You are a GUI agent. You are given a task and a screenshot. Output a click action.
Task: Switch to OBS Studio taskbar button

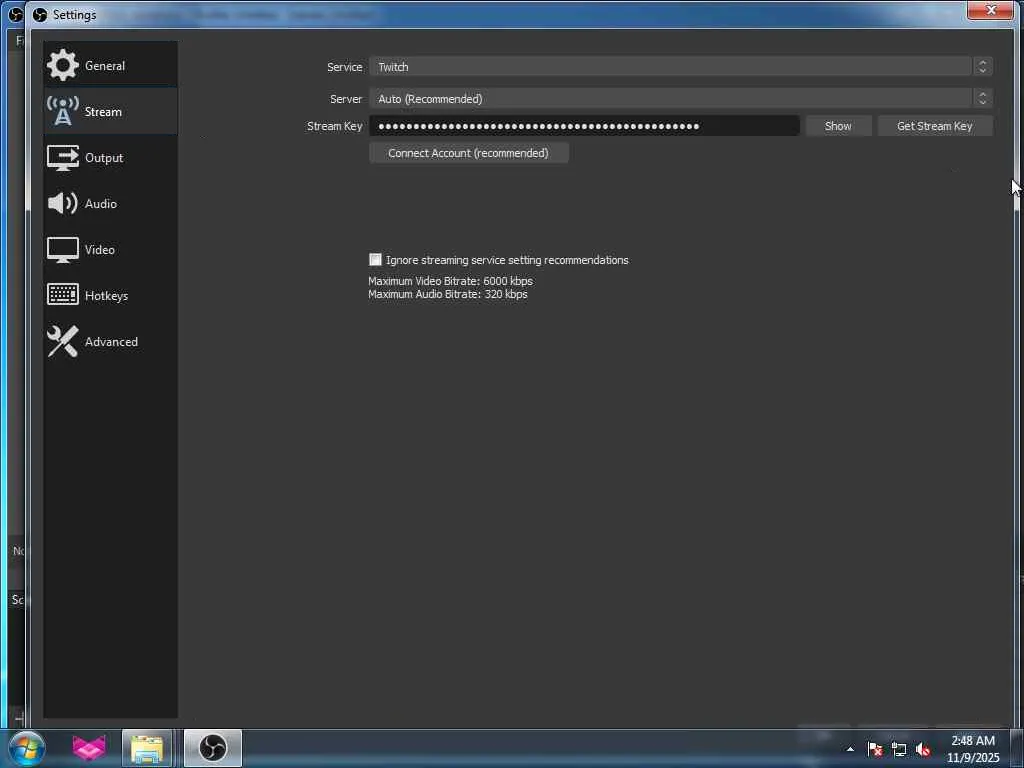click(213, 748)
